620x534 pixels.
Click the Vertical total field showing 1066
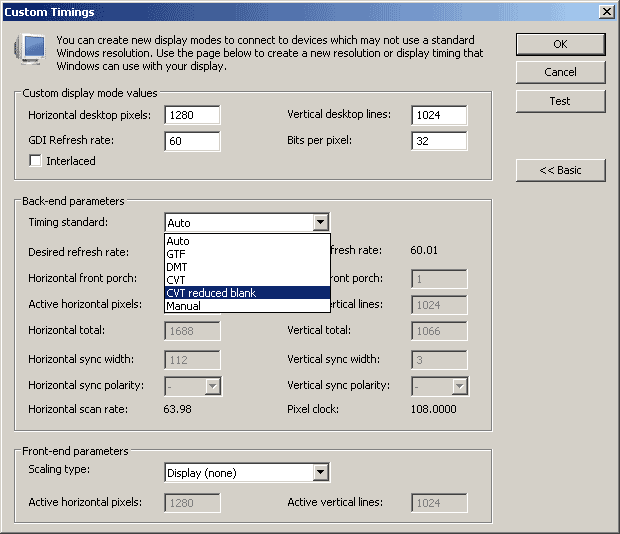click(439, 331)
